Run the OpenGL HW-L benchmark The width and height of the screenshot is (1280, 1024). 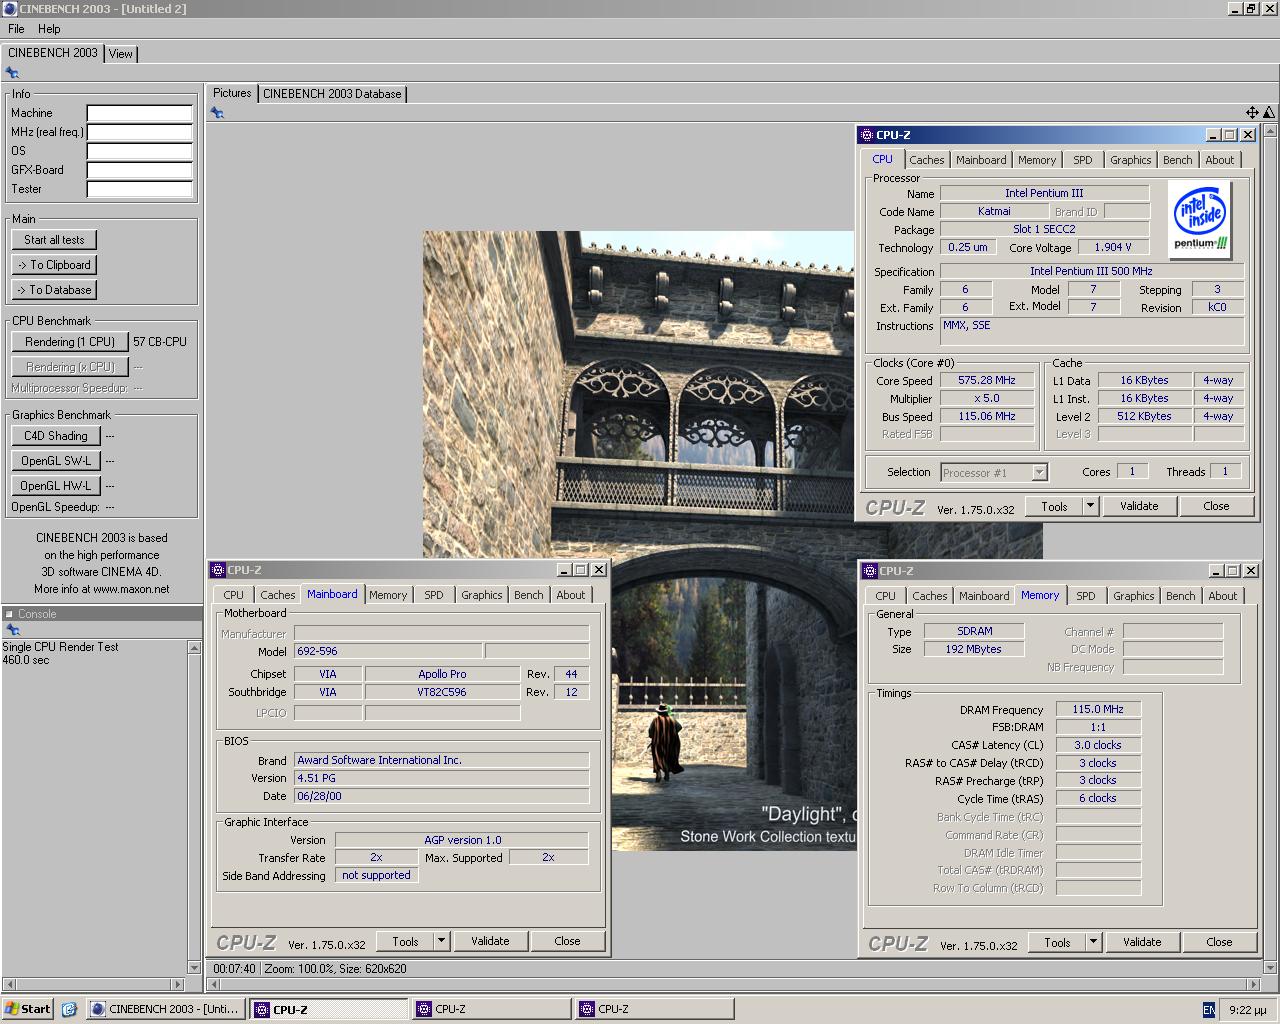[56, 486]
